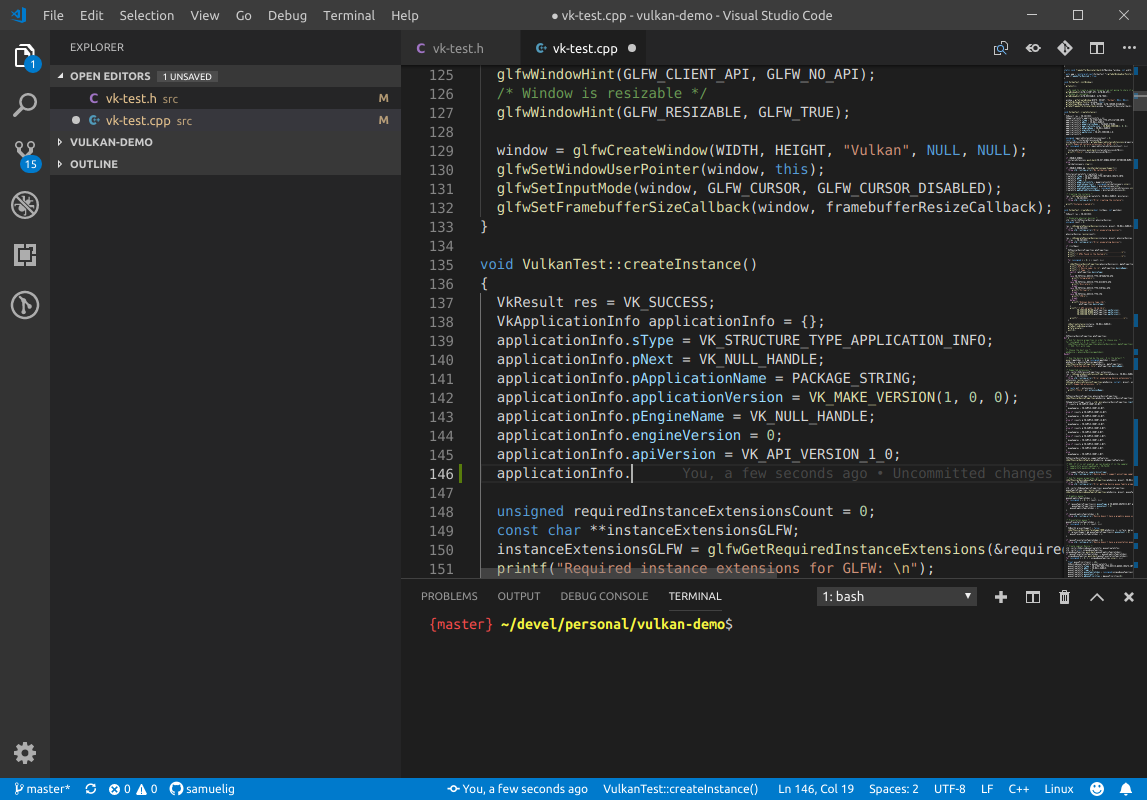Switch to the Output panel tab
Viewport: 1147px width, 800px height.
[x=519, y=597]
